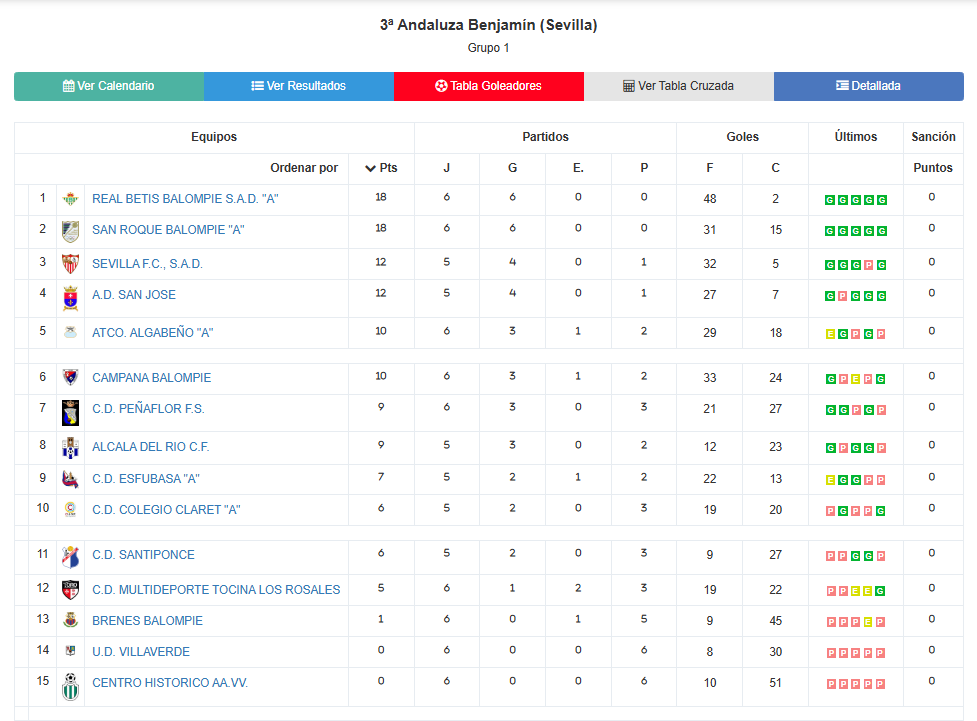977x721 pixels.
Task: Click the first P badge in U.D. Villaverde row
Action: (x=831, y=654)
